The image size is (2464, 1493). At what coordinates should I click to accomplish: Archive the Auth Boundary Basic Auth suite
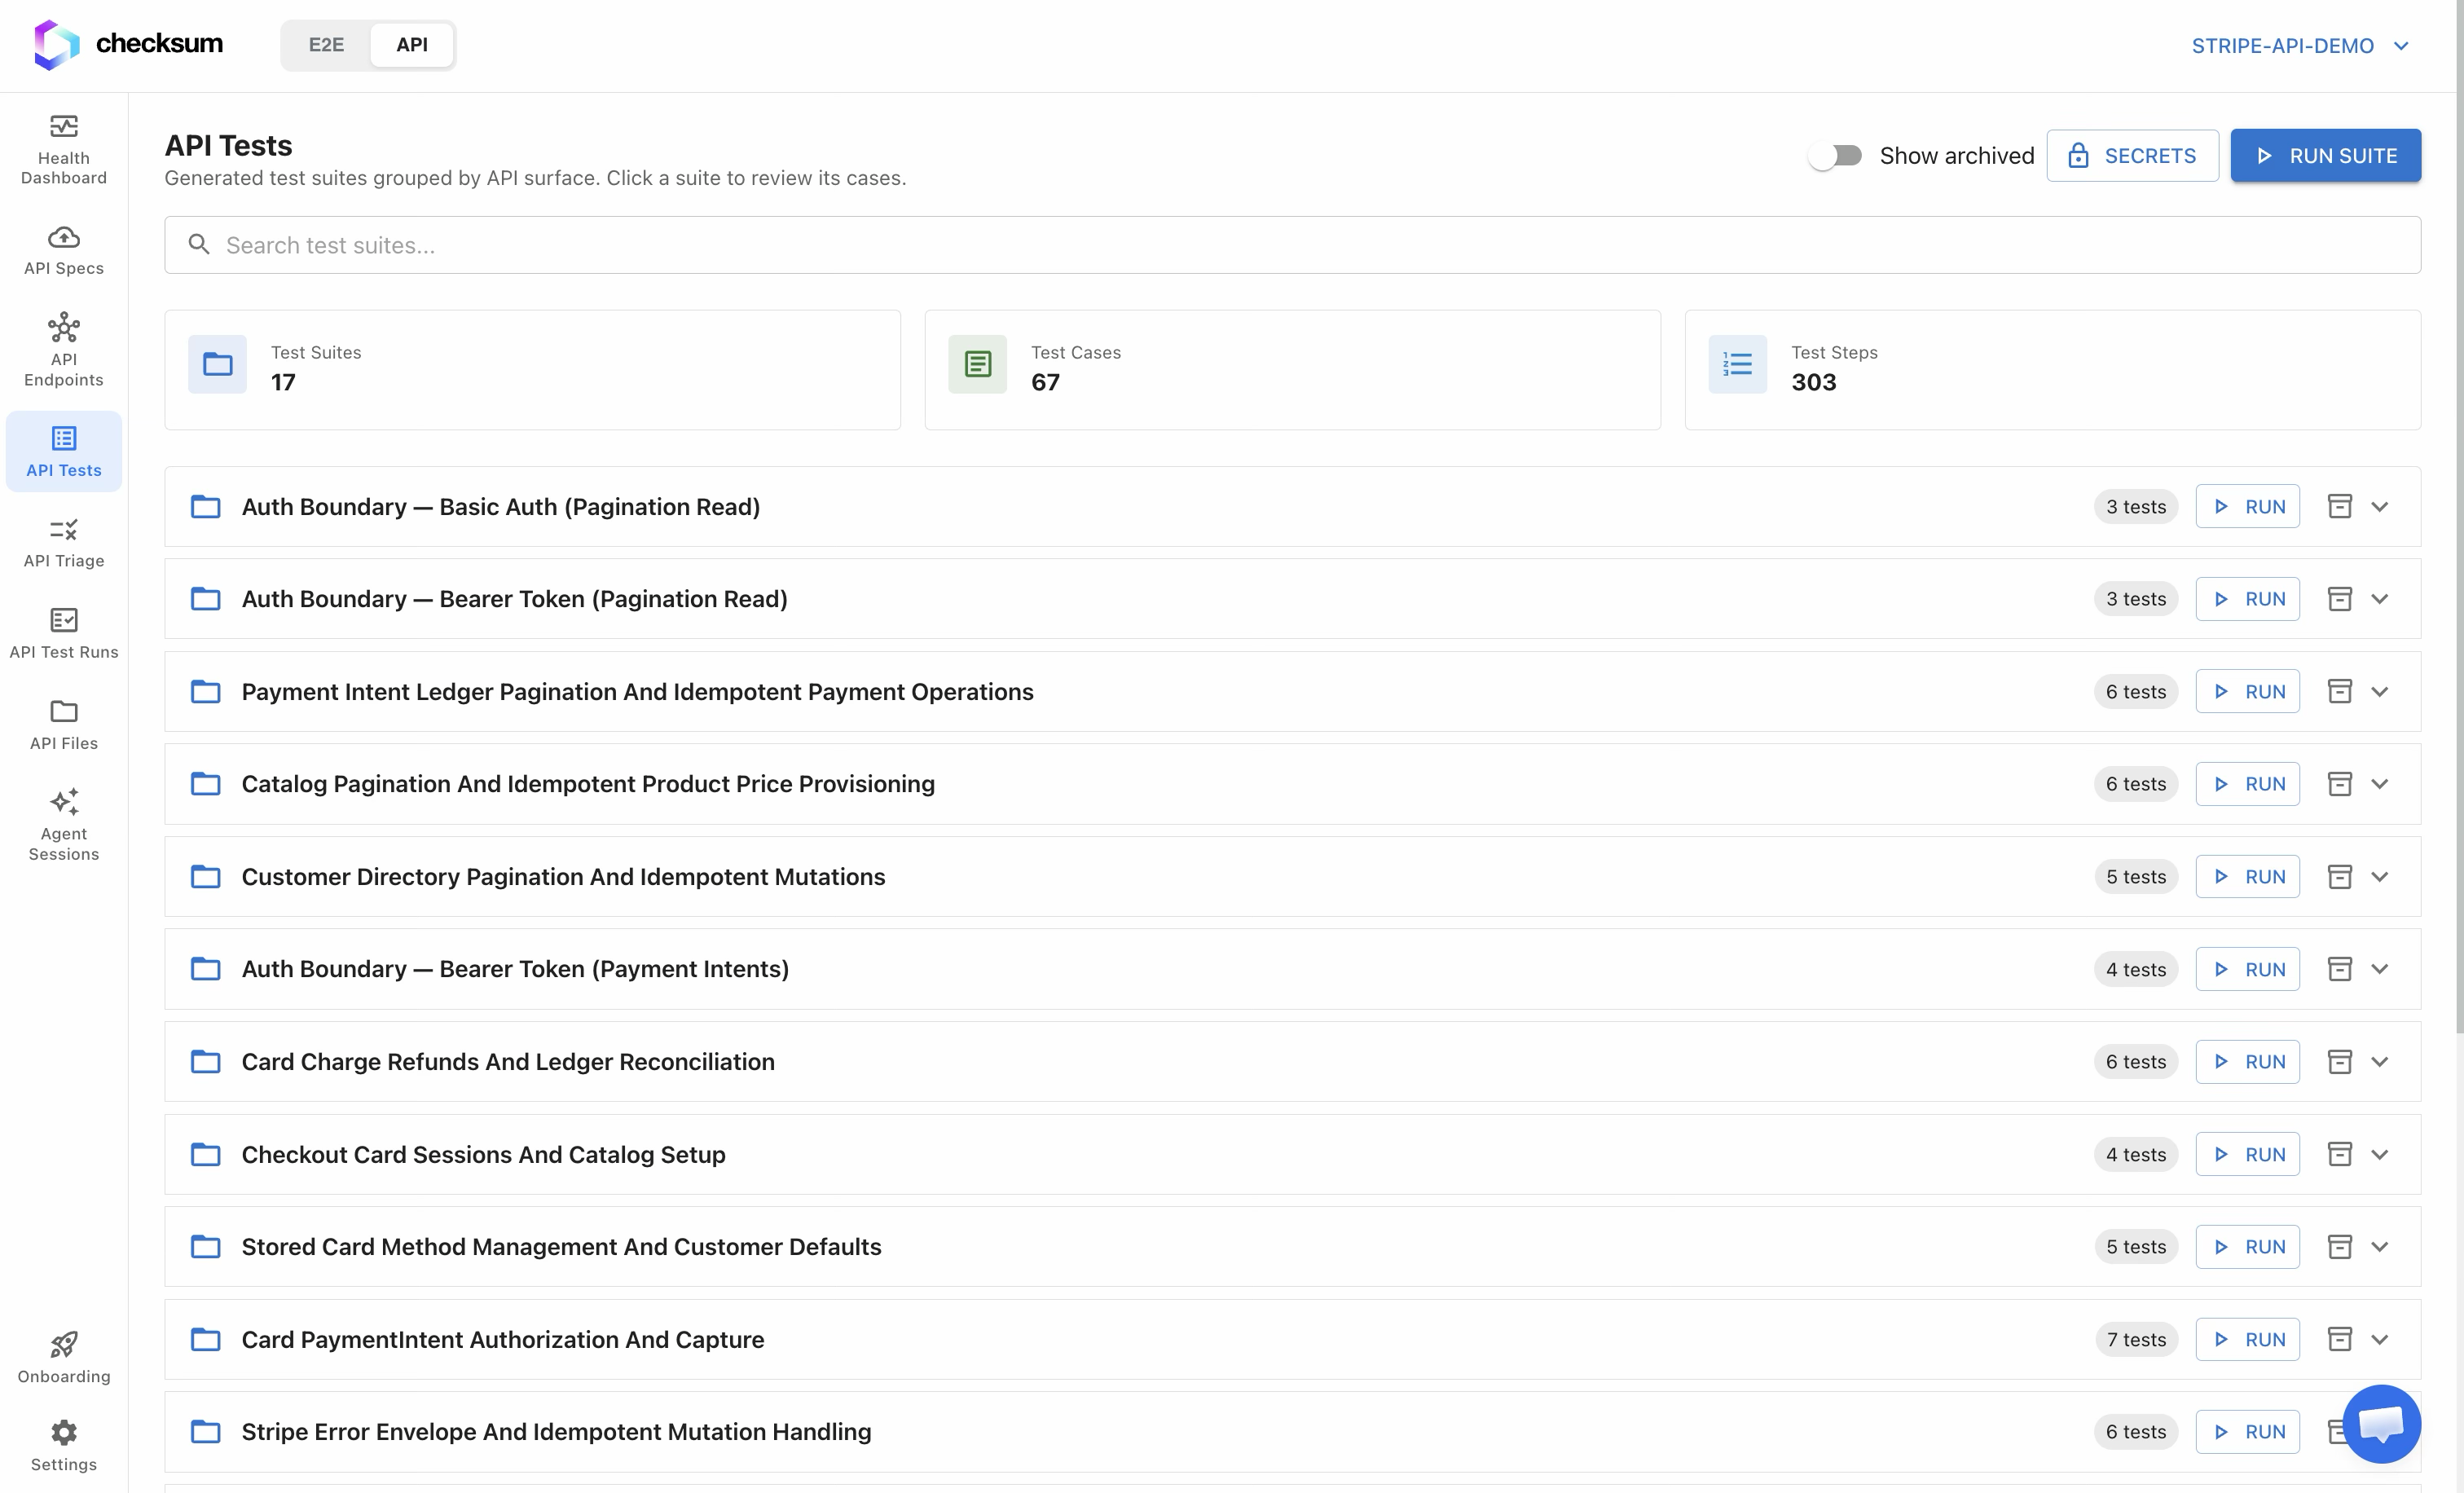2340,506
